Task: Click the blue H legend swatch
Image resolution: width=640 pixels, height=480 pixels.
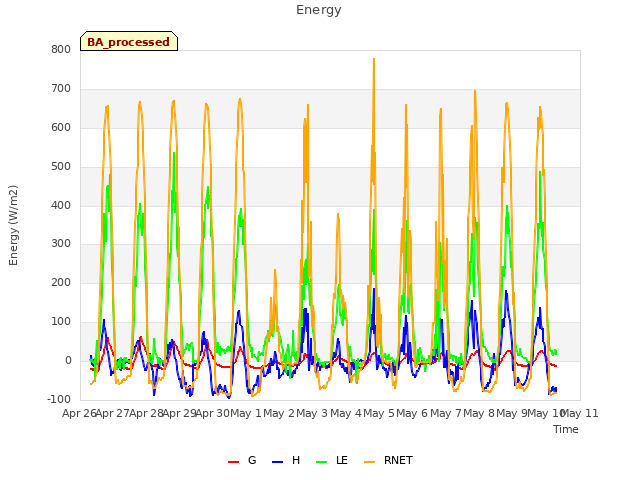Action: [277, 462]
